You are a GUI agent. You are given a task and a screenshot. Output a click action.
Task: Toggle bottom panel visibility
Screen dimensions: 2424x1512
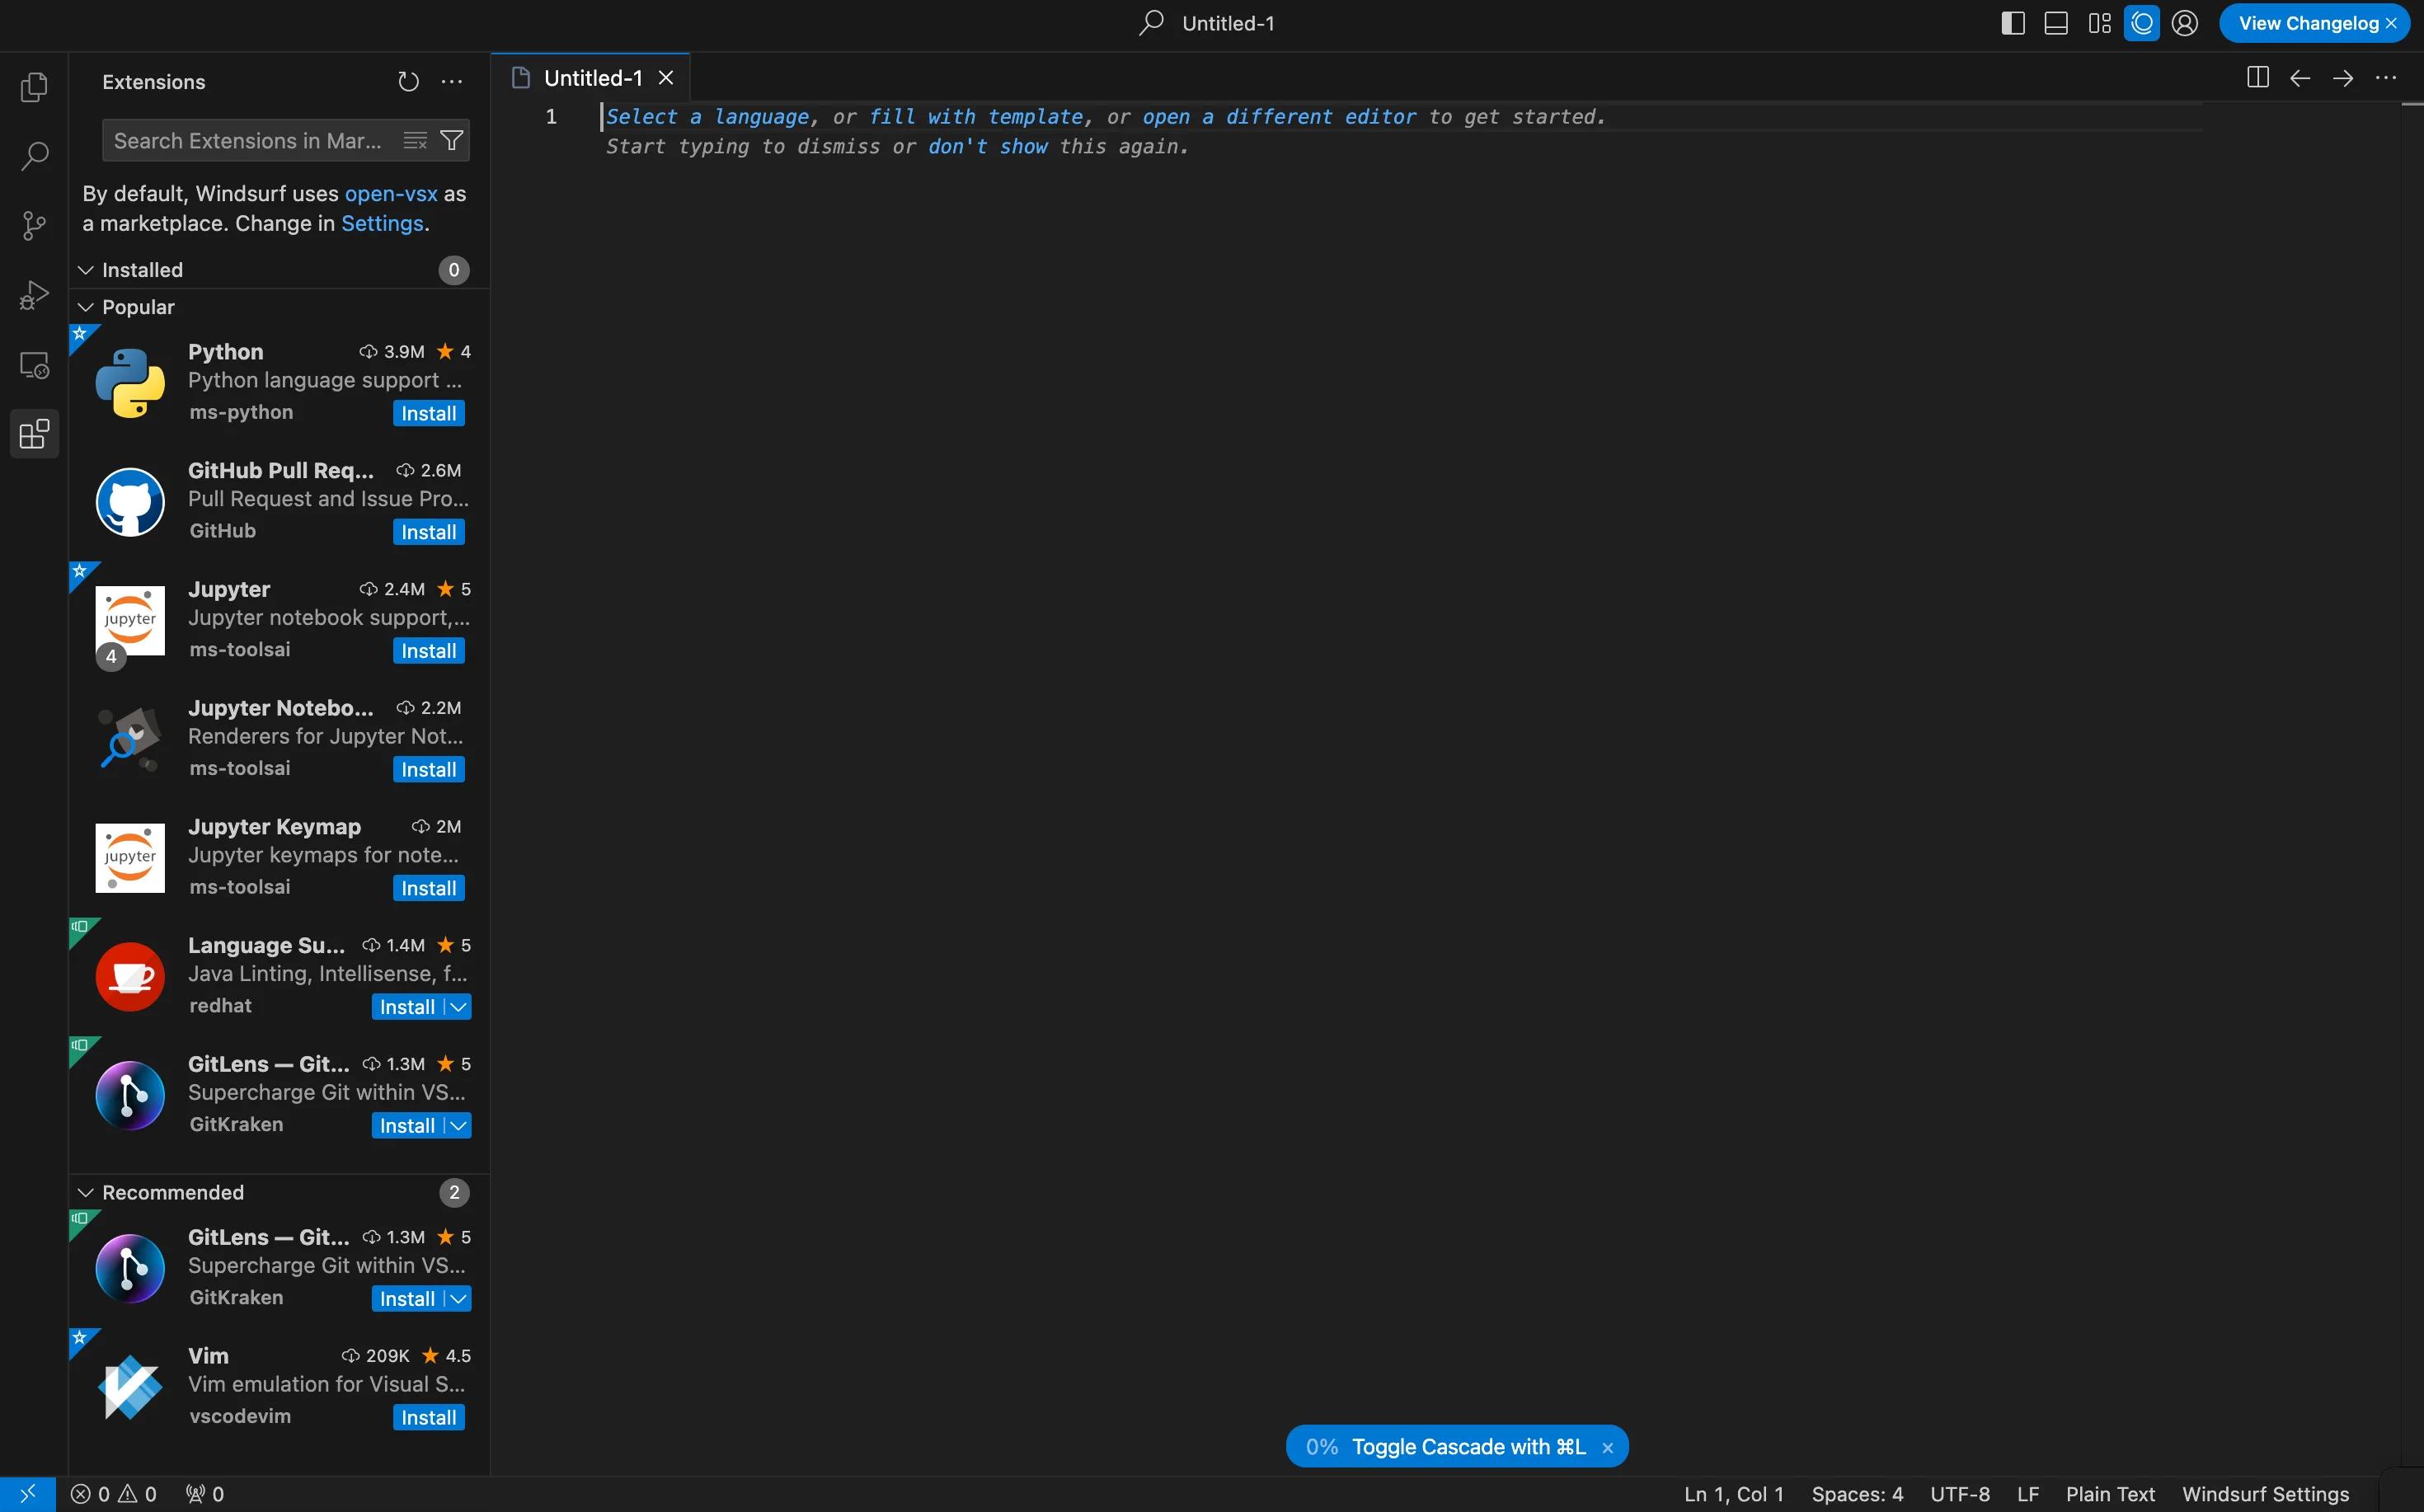click(2056, 23)
